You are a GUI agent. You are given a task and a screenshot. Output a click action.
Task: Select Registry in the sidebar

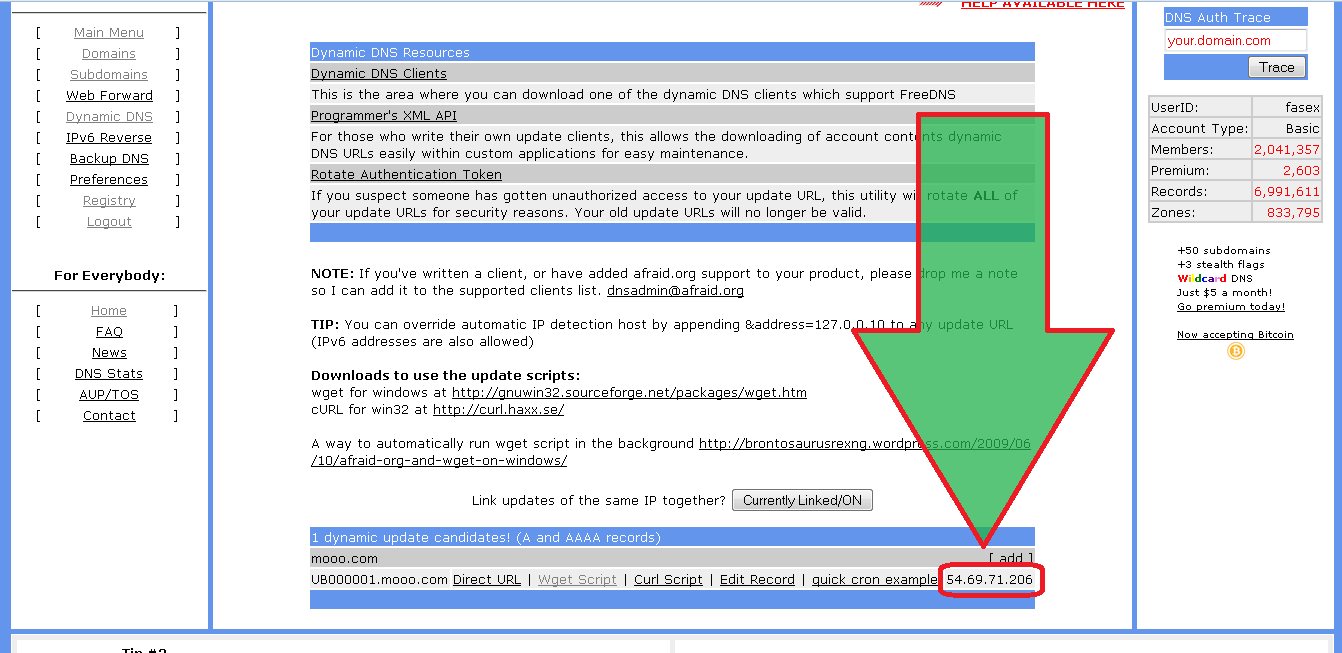pos(109,201)
